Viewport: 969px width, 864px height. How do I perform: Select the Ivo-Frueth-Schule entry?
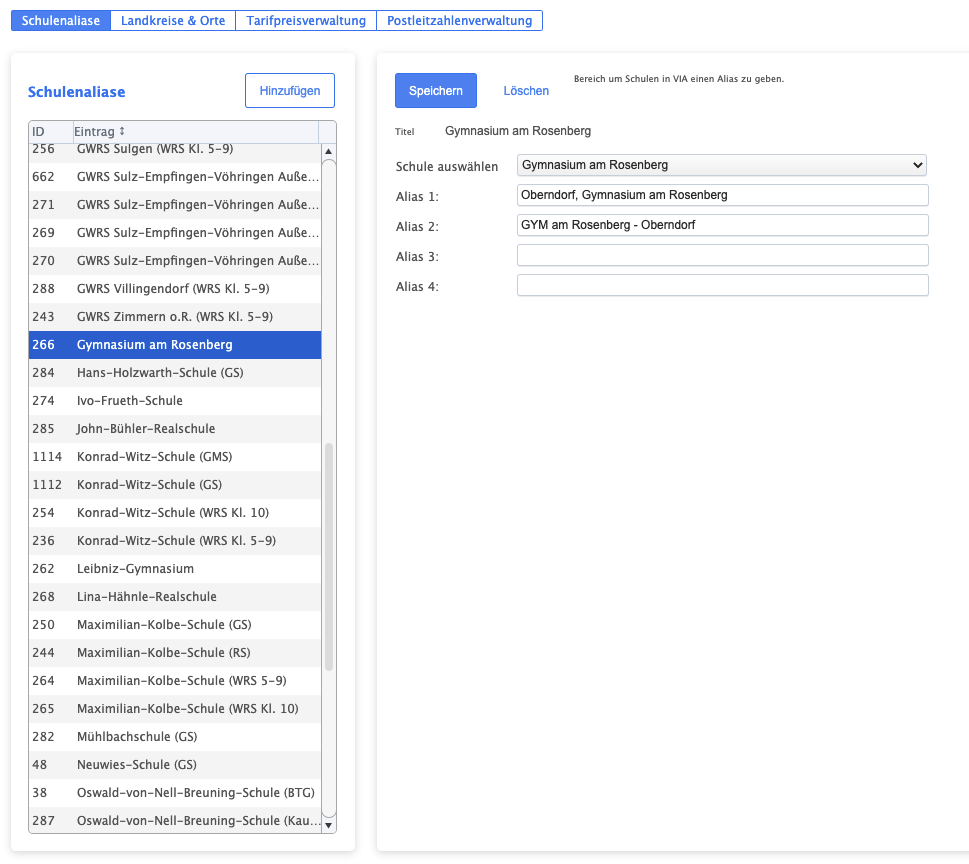pos(130,401)
